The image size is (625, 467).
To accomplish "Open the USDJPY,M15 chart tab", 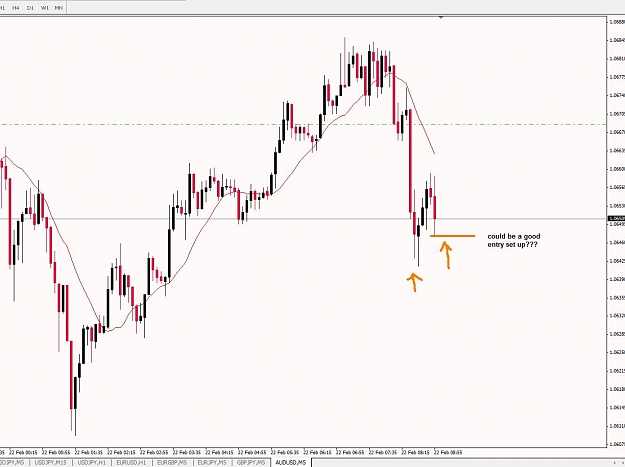I will 50,463.
